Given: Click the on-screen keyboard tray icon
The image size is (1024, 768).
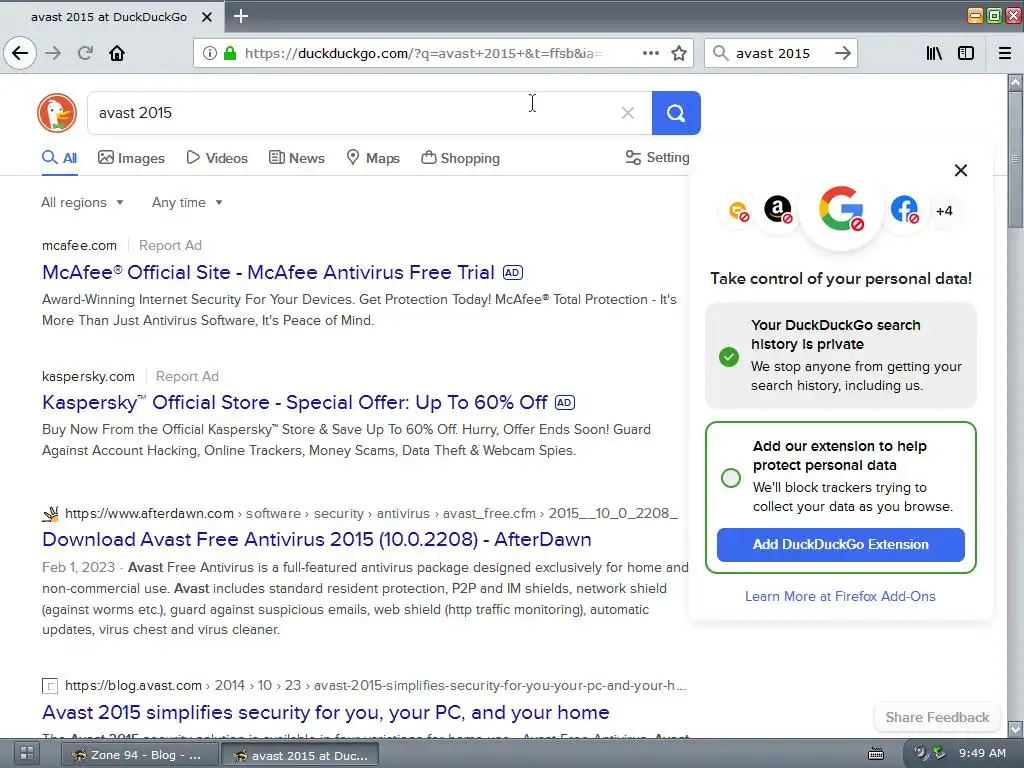Looking at the screenshot, I should 876,754.
